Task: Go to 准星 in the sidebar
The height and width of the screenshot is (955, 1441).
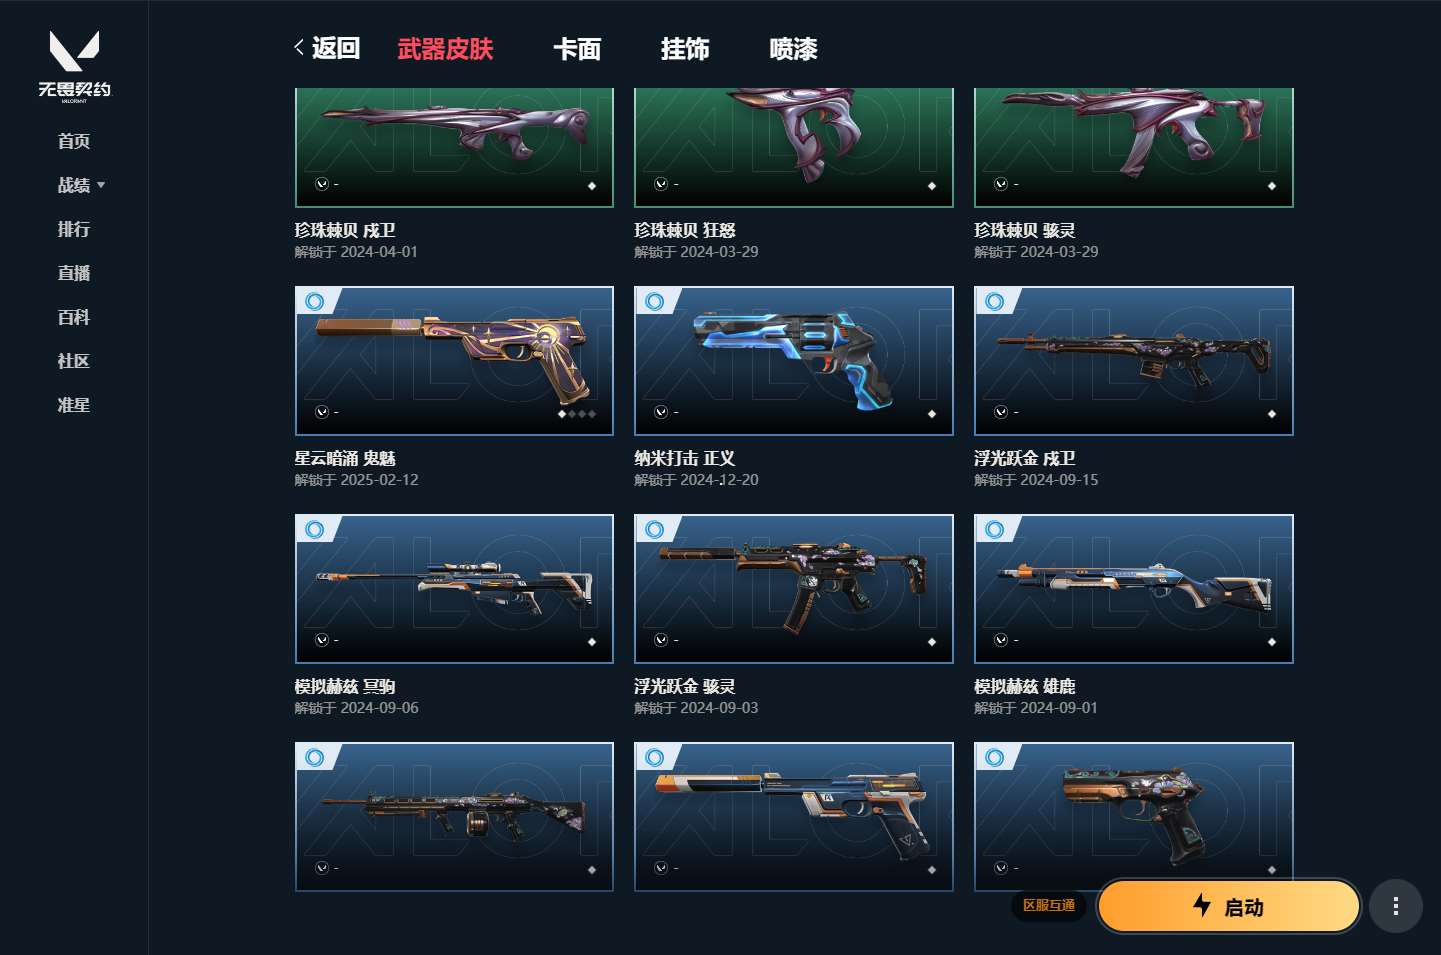Action: click(74, 405)
